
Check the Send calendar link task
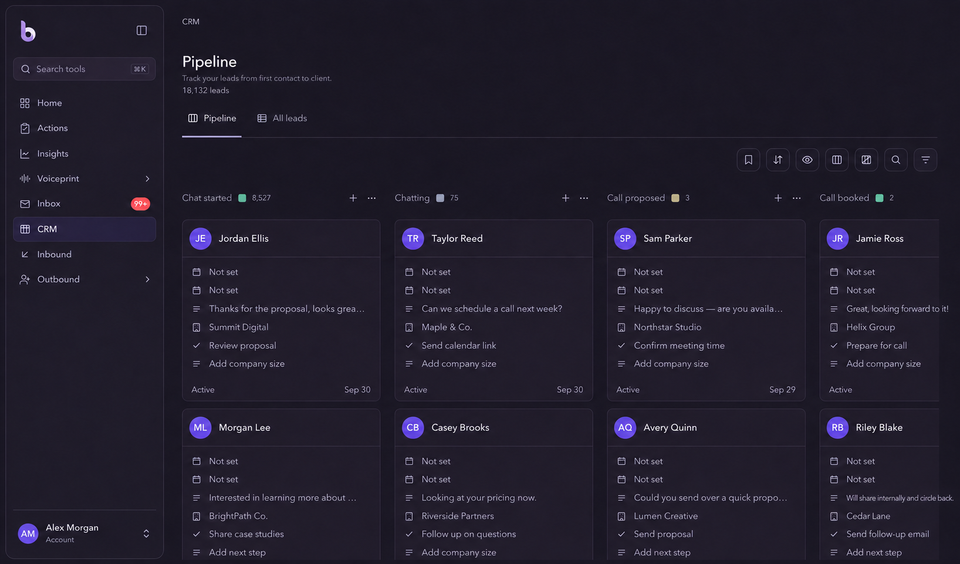click(409, 345)
